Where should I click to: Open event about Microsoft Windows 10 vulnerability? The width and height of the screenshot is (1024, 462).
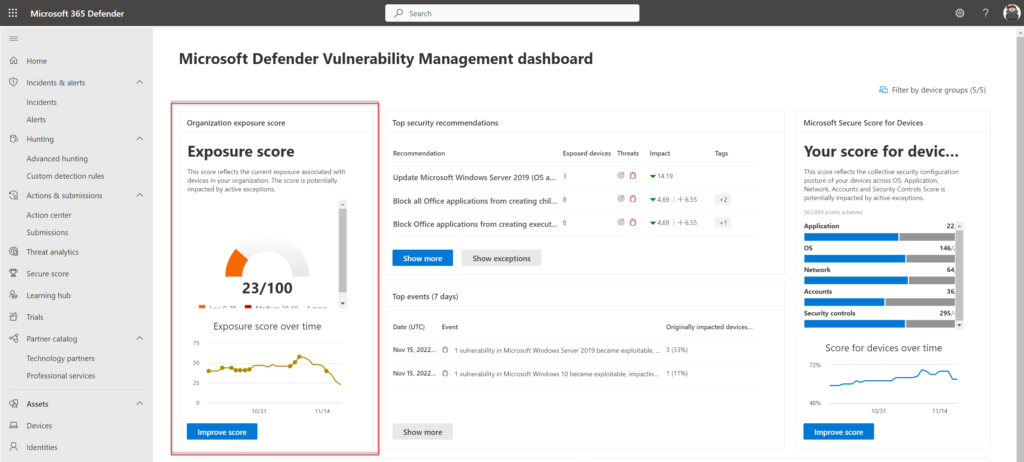point(555,373)
